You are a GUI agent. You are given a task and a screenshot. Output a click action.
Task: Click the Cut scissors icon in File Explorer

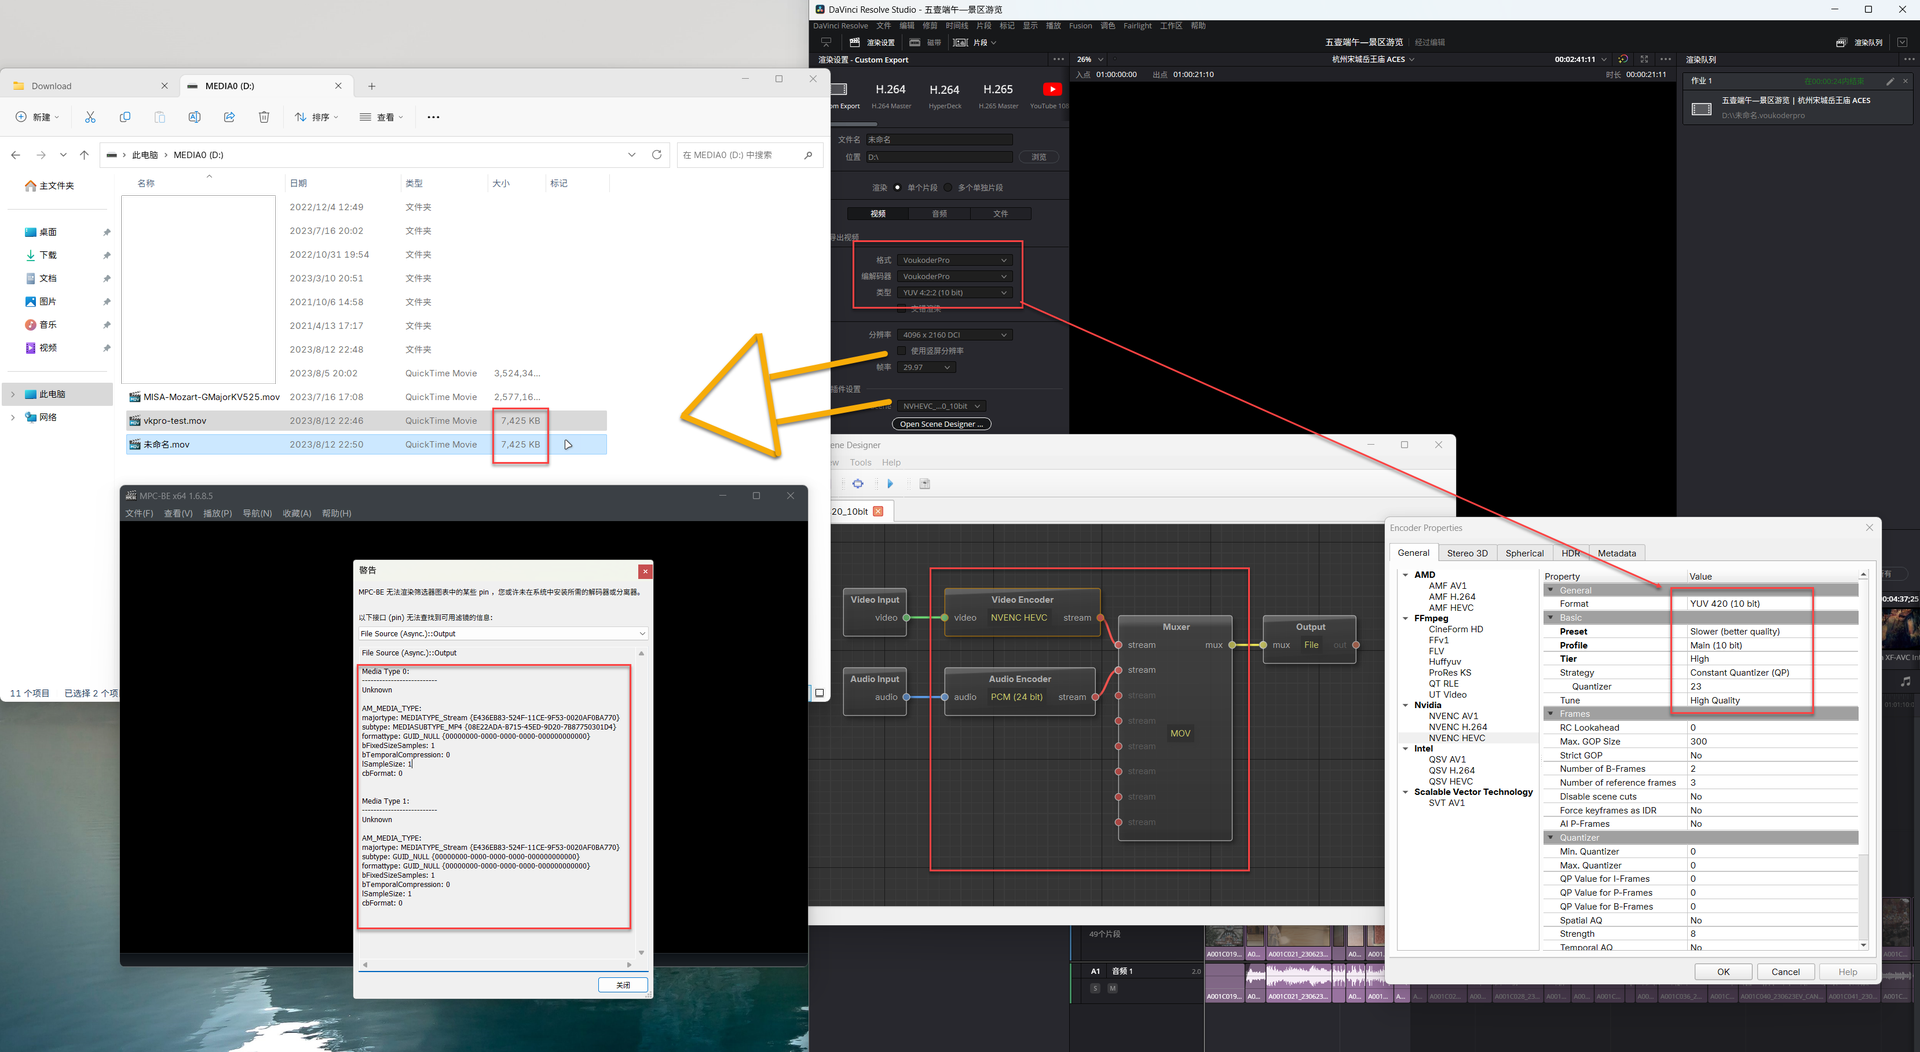coord(90,117)
